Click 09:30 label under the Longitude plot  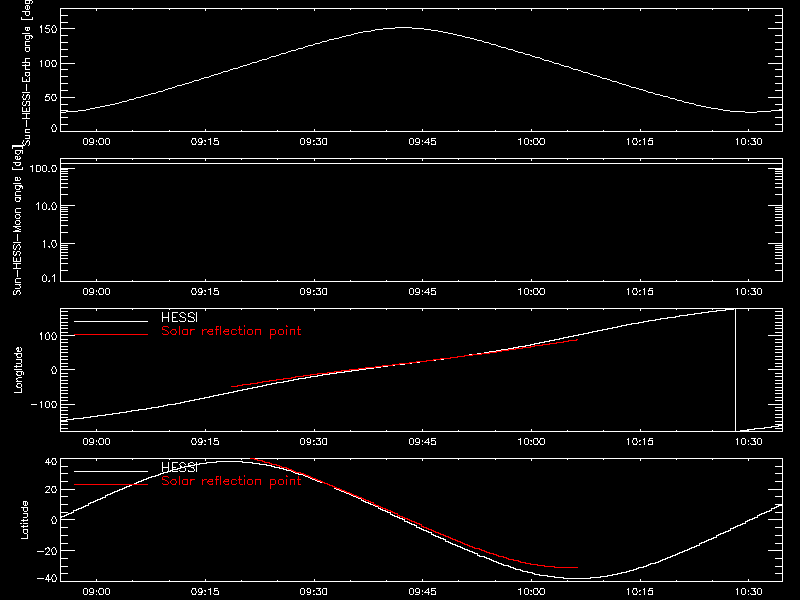point(313,441)
